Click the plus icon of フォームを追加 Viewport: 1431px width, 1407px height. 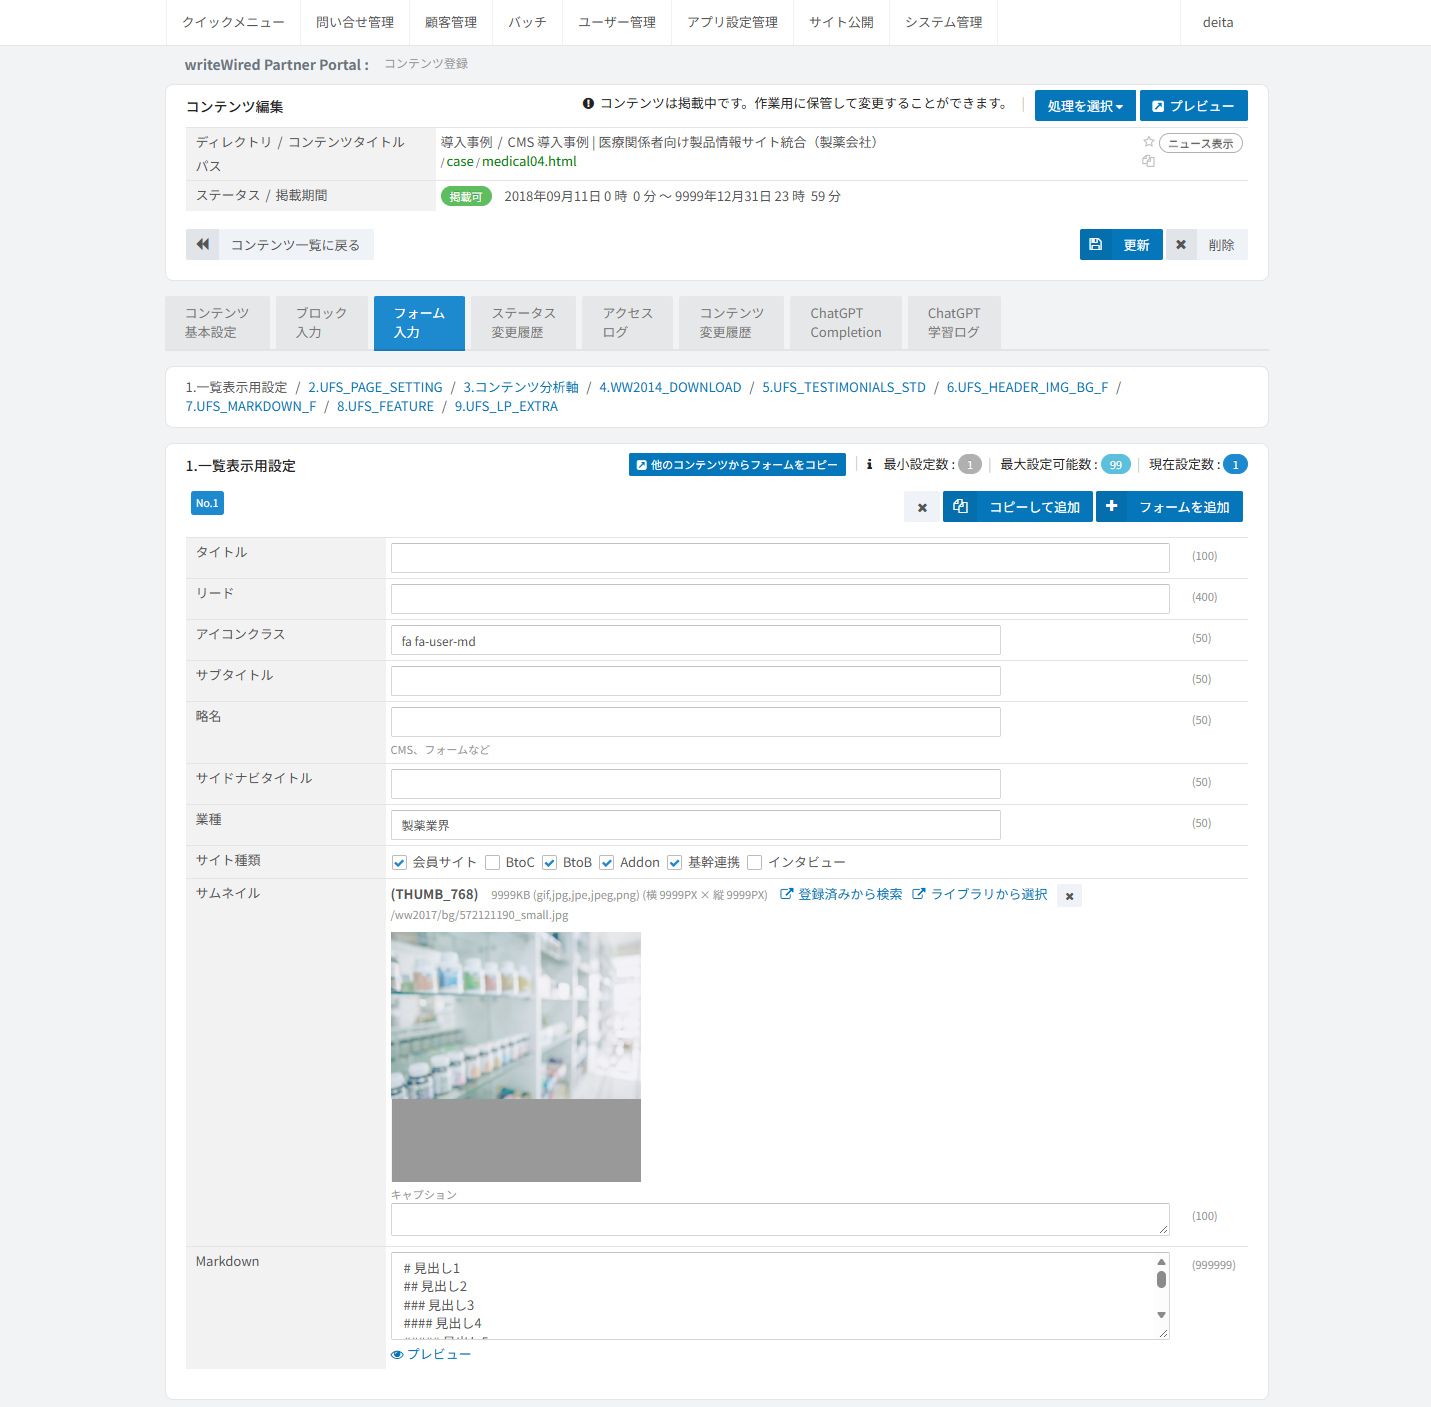tap(1112, 506)
